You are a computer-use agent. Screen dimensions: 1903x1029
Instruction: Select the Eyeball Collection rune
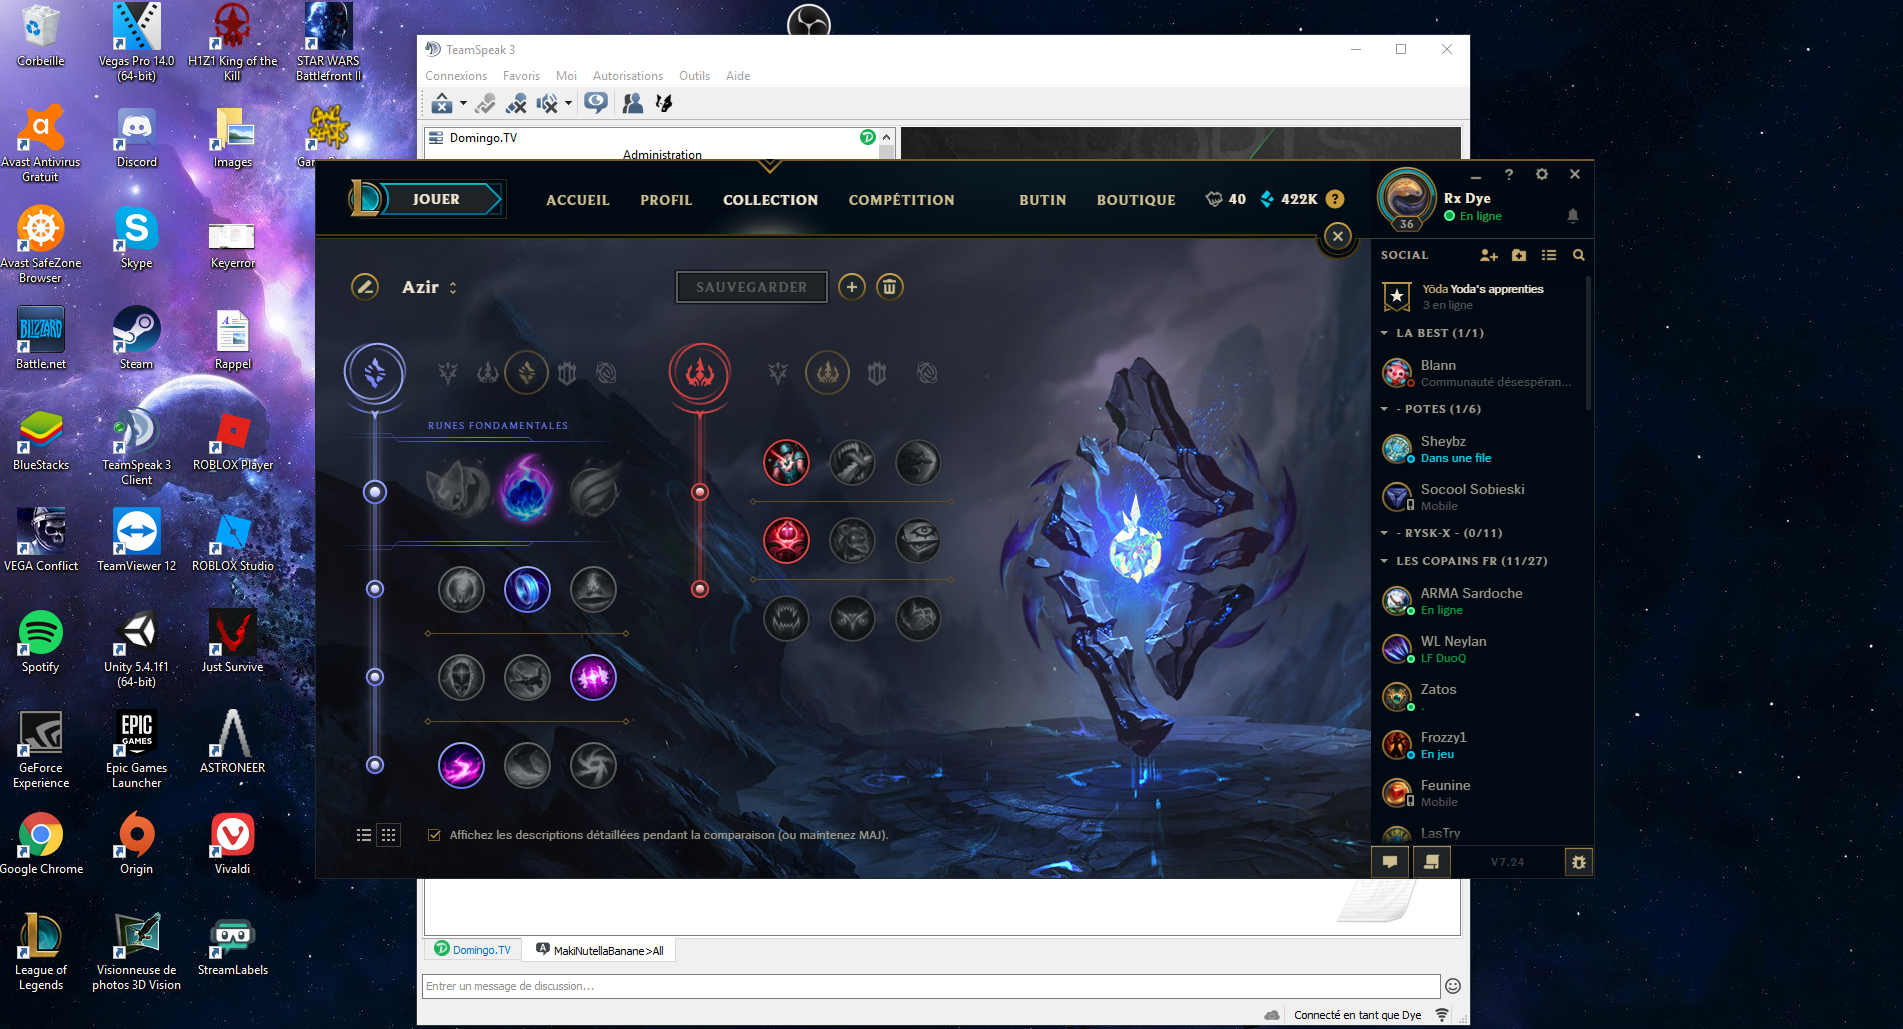pos(917,541)
